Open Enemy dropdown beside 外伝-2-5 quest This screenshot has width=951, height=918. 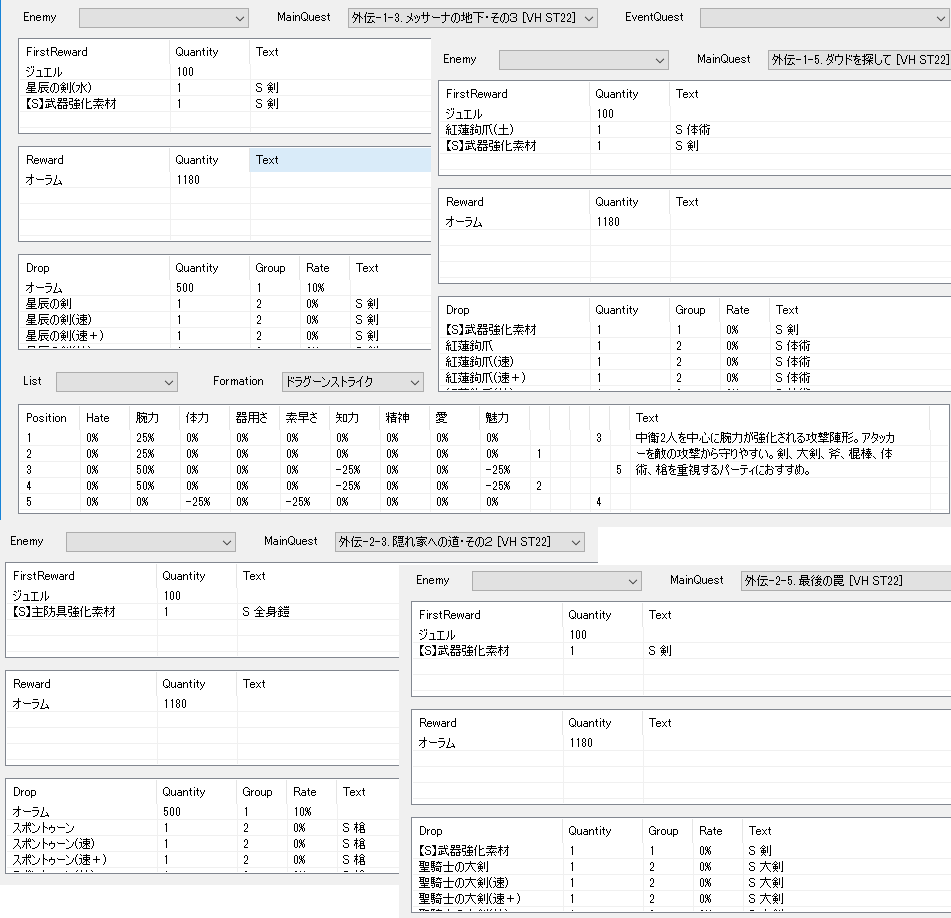click(556, 581)
